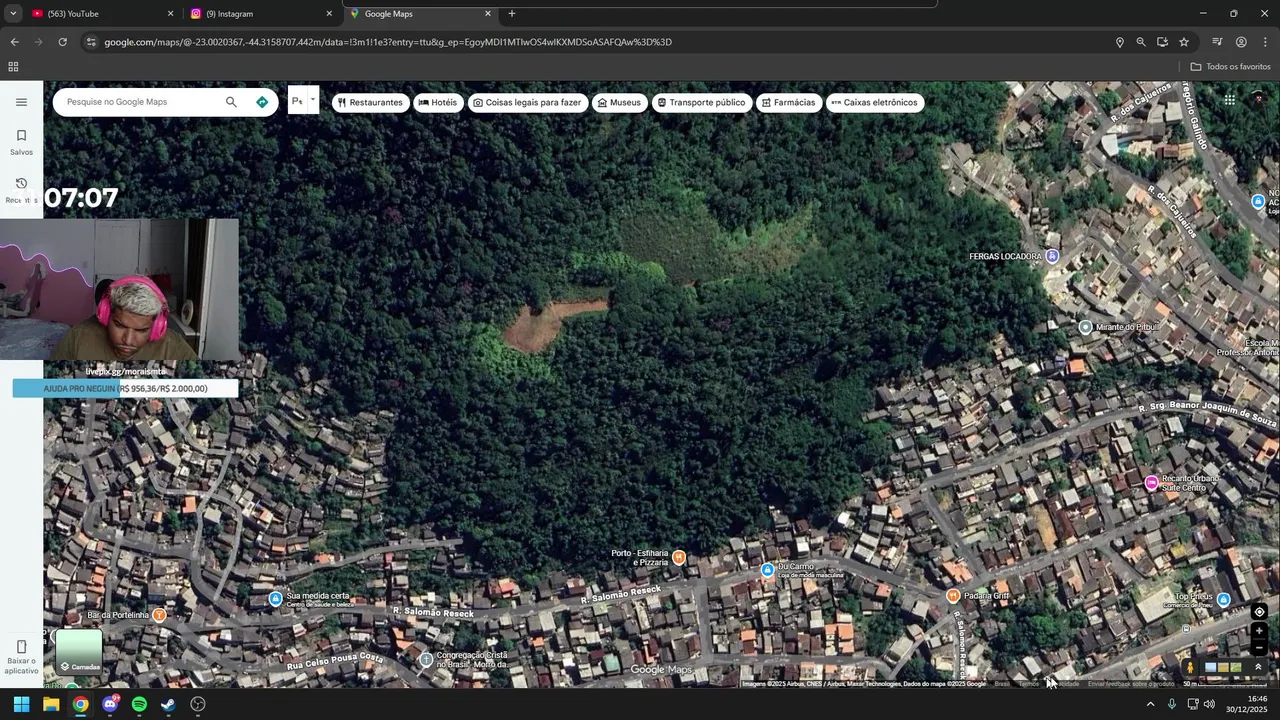
Task: Select the Recanto Urbano Suíte Centro pin
Action: 1151,483
